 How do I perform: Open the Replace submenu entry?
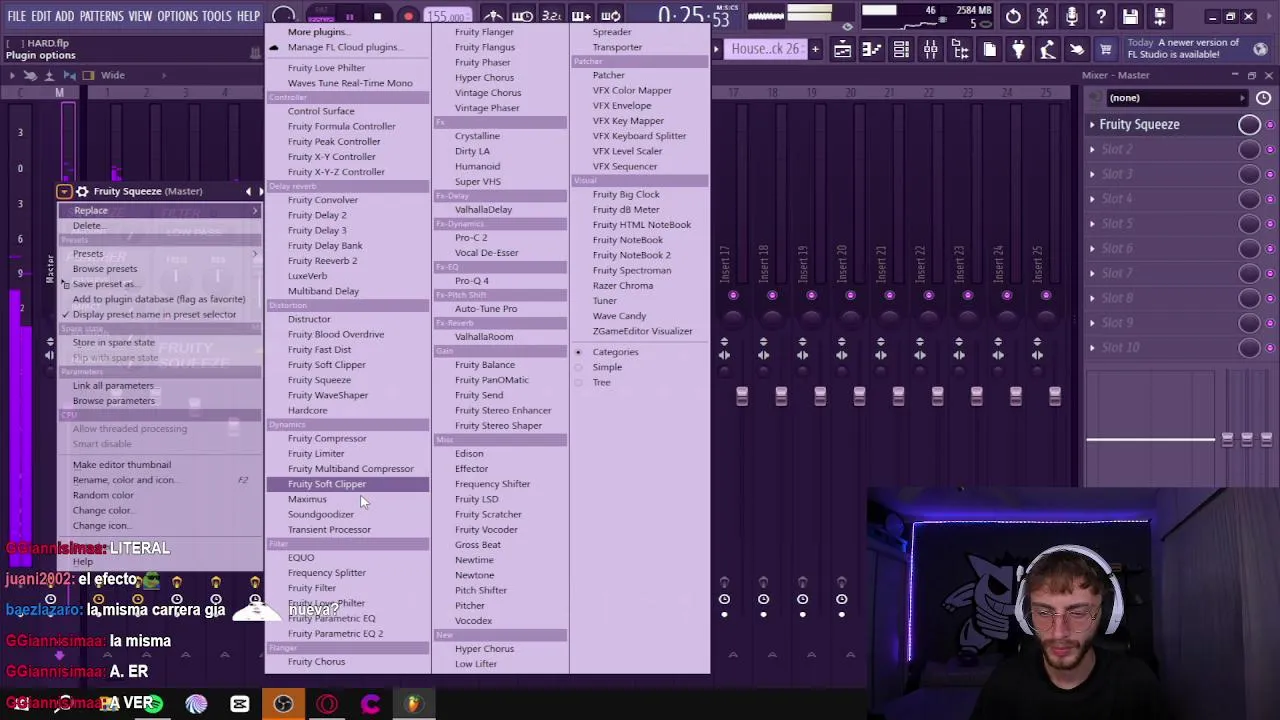pyautogui.click(x=159, y=210)
